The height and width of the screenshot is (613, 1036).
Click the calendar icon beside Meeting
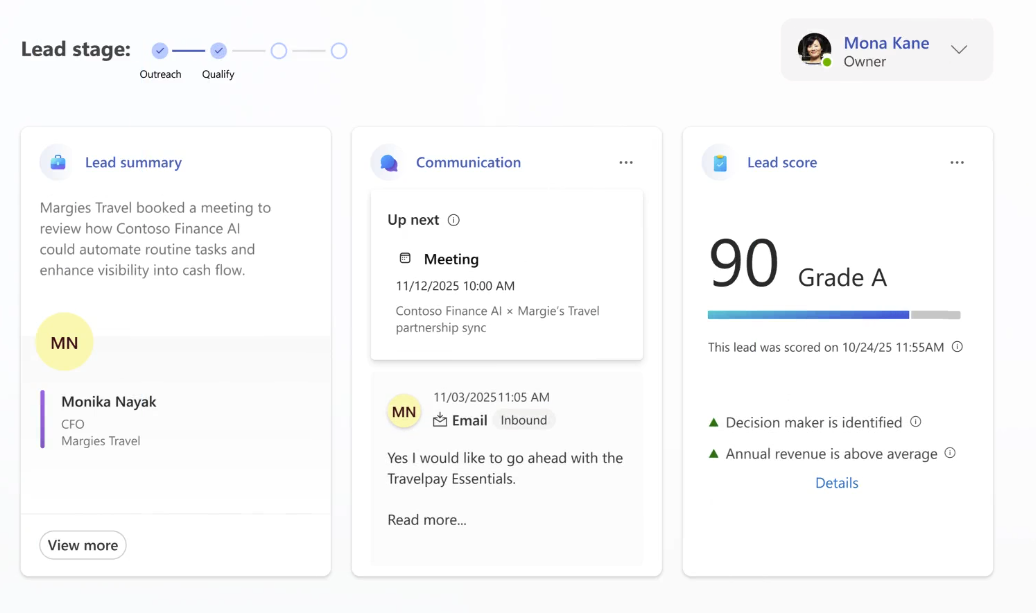point(405,258)
